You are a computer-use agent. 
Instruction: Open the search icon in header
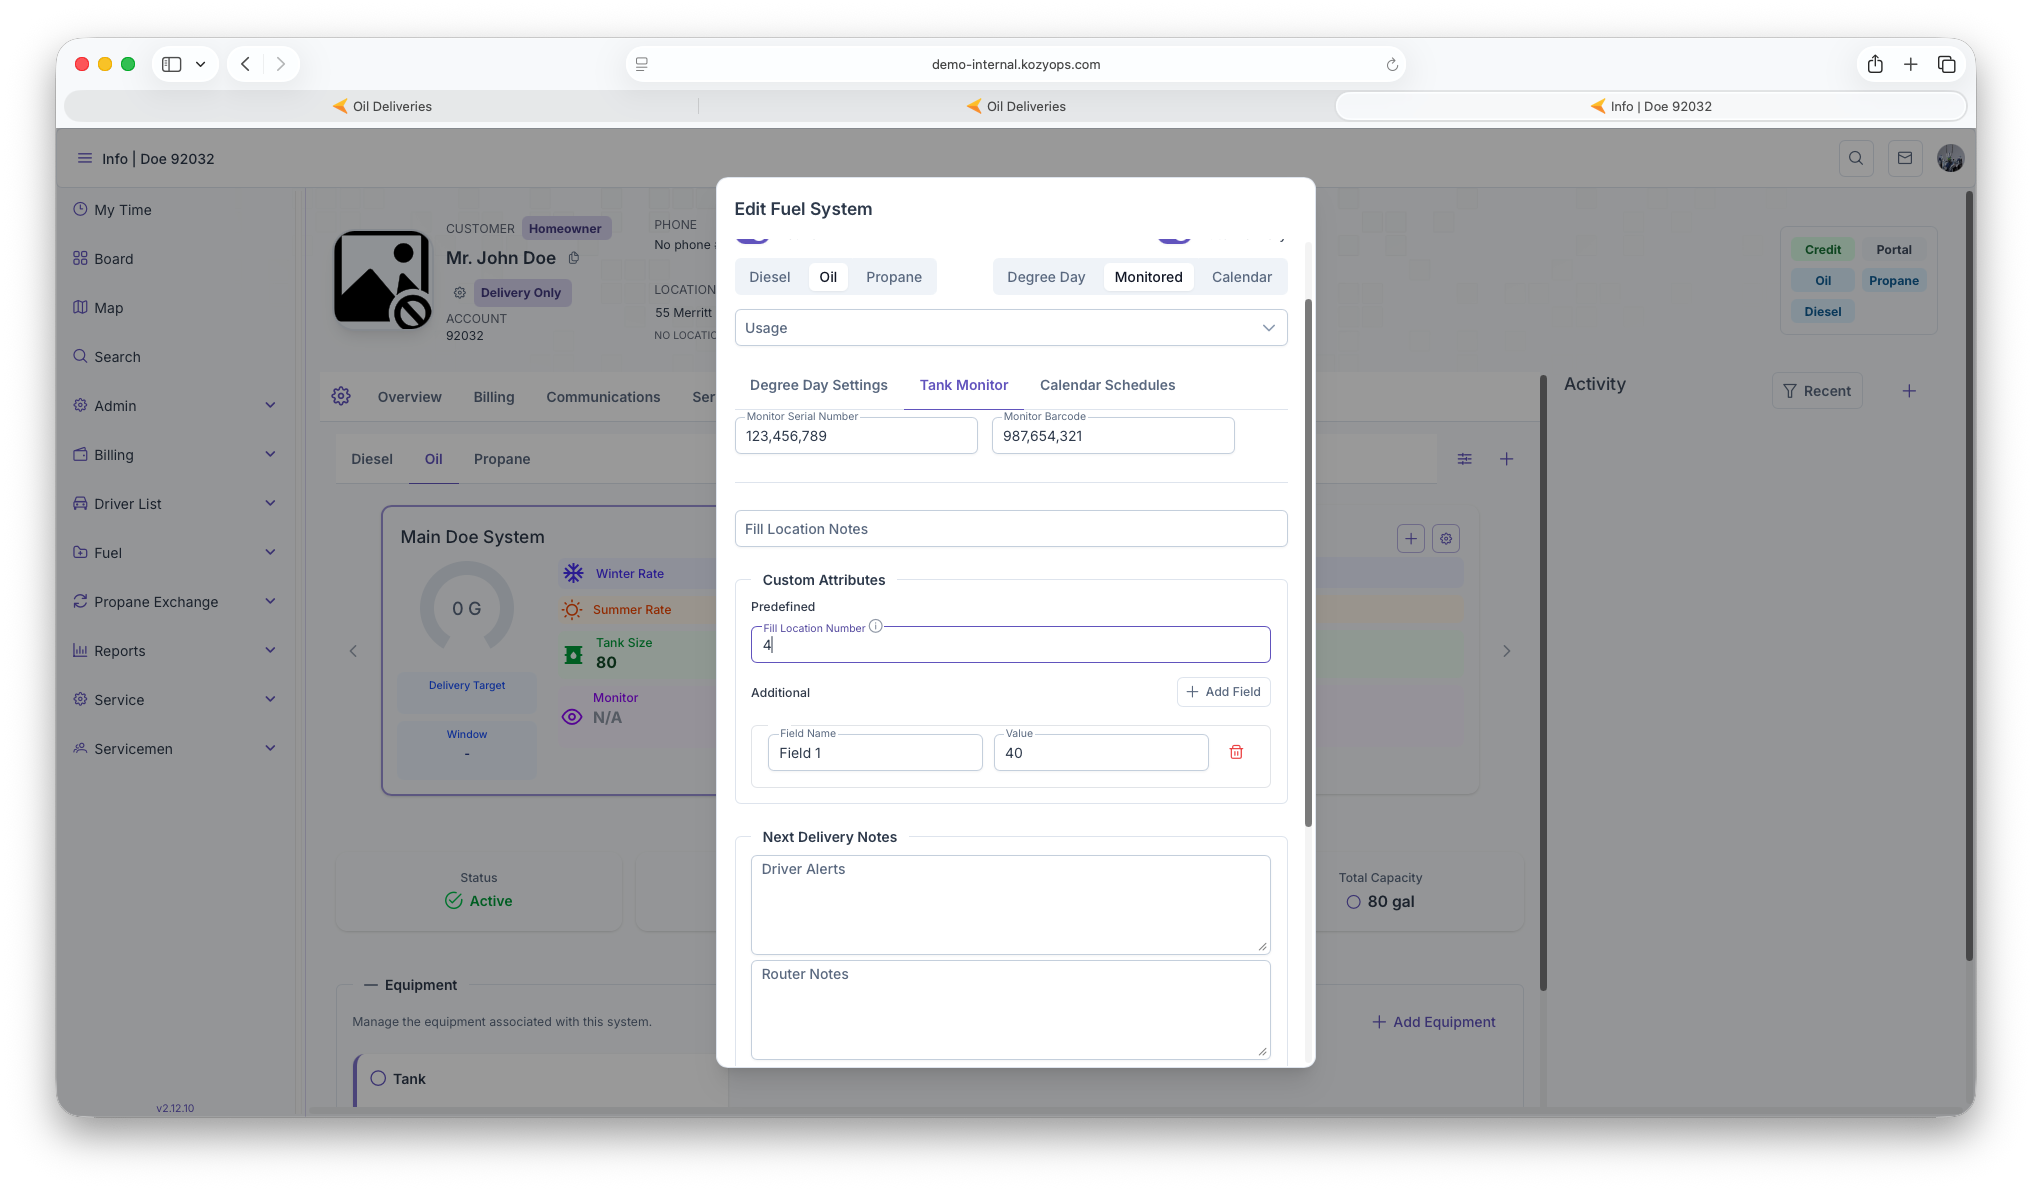[x=1856, y=158]
